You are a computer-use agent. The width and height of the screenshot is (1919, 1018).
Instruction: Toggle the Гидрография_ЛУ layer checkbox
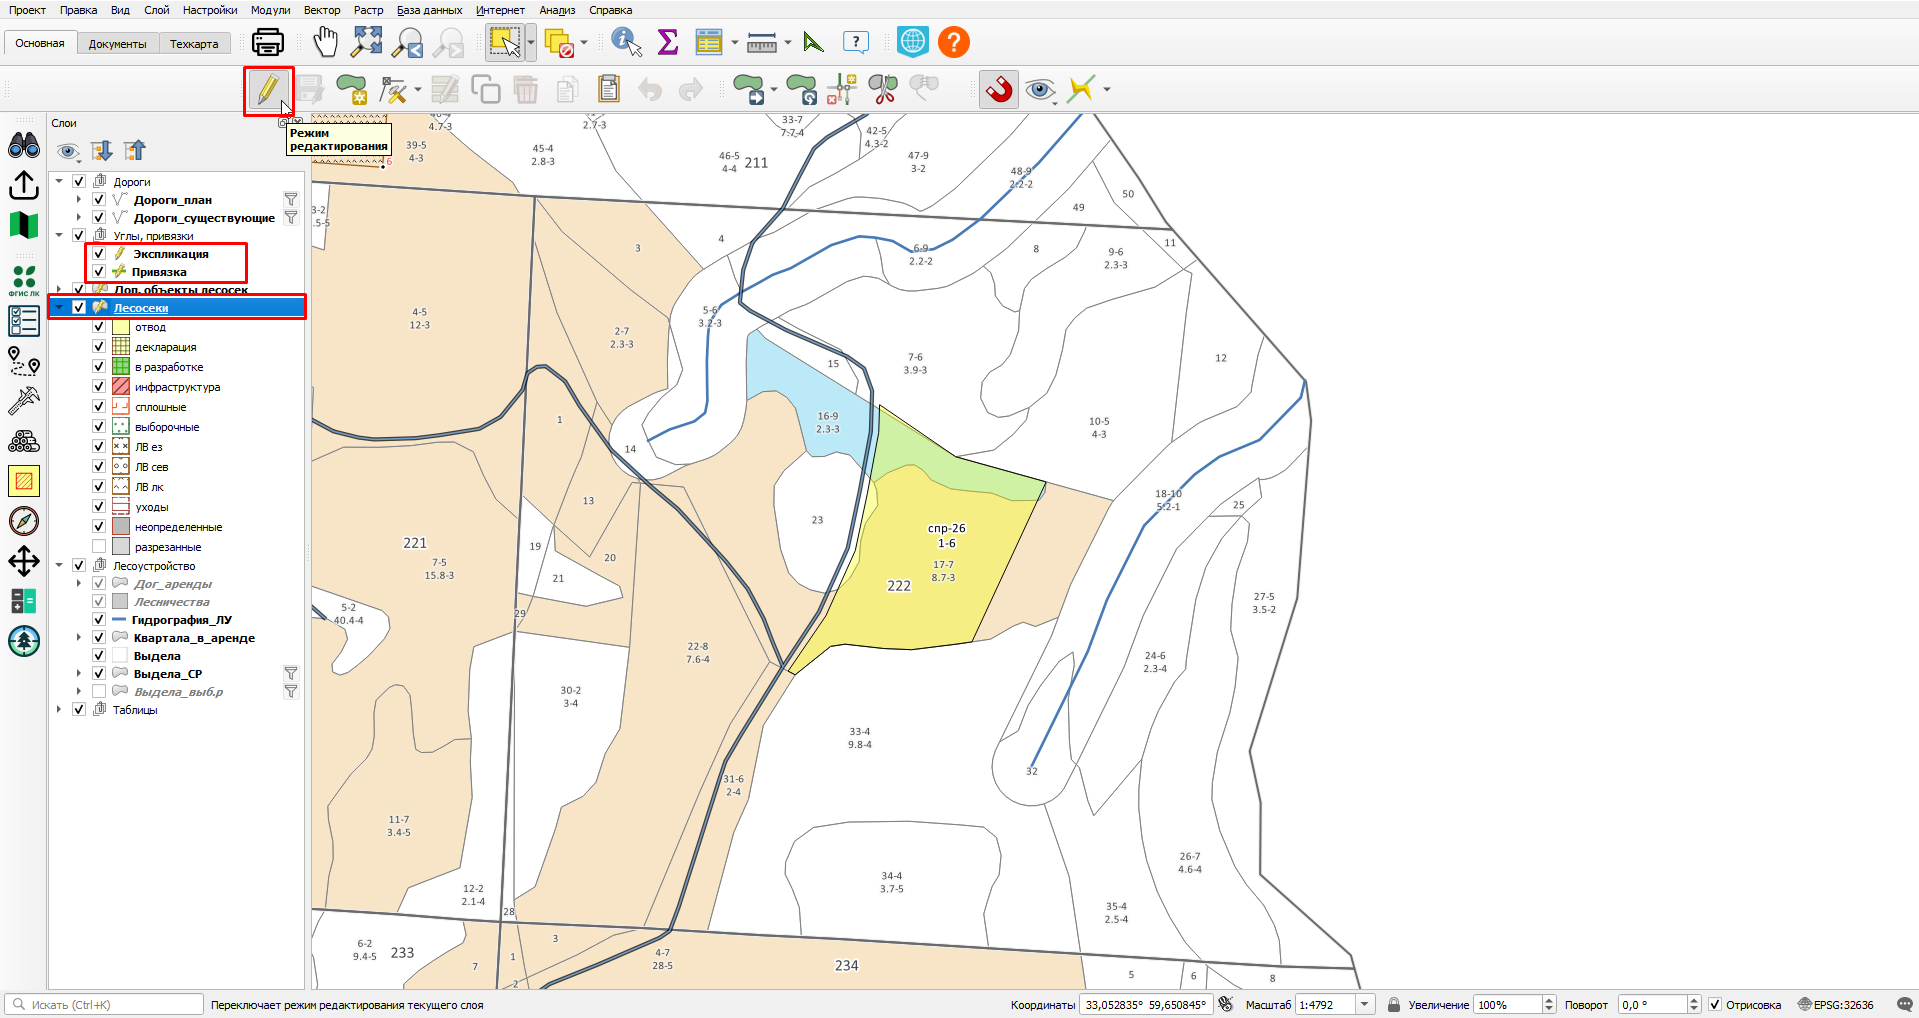pyautogui.click(x=99, y=619)
